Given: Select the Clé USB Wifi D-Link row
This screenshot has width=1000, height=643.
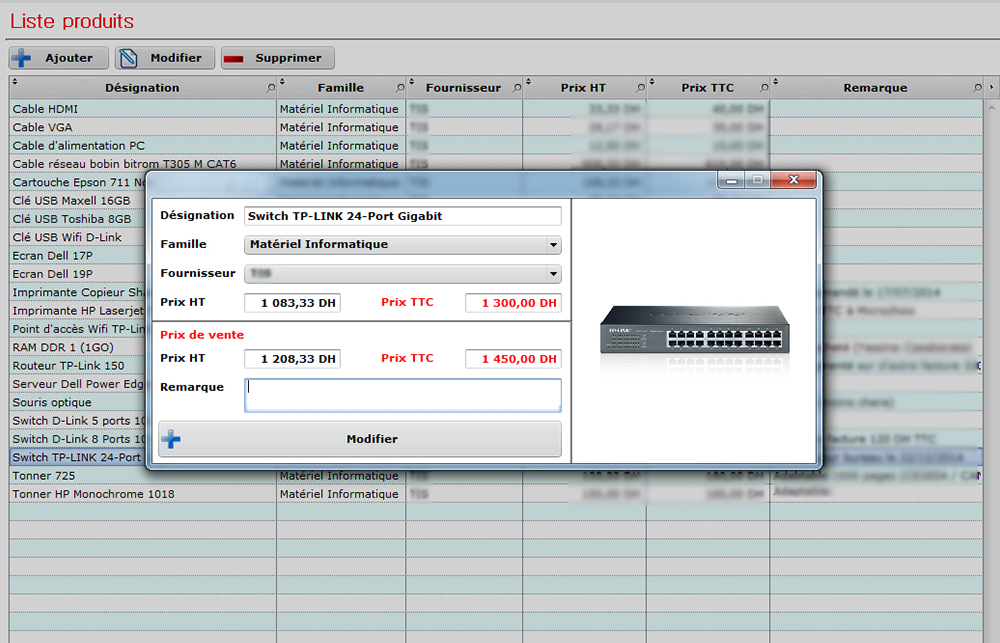Looking at the screenshot, I should pos(78,237).
